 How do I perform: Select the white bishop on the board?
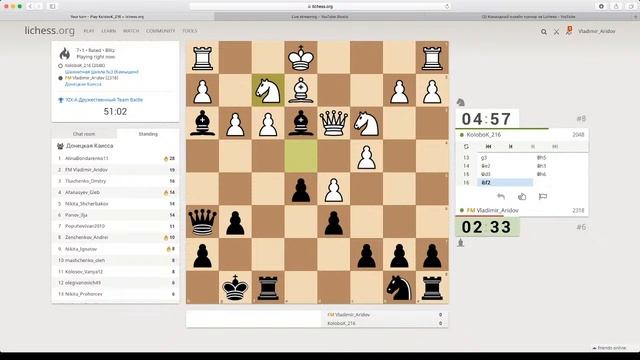coord(301,90)
